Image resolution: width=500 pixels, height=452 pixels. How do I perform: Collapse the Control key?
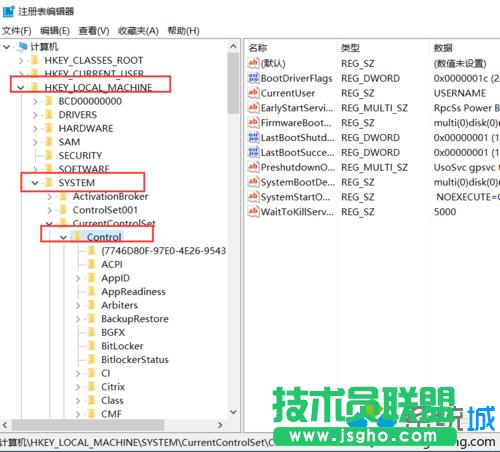click(63, 237)
